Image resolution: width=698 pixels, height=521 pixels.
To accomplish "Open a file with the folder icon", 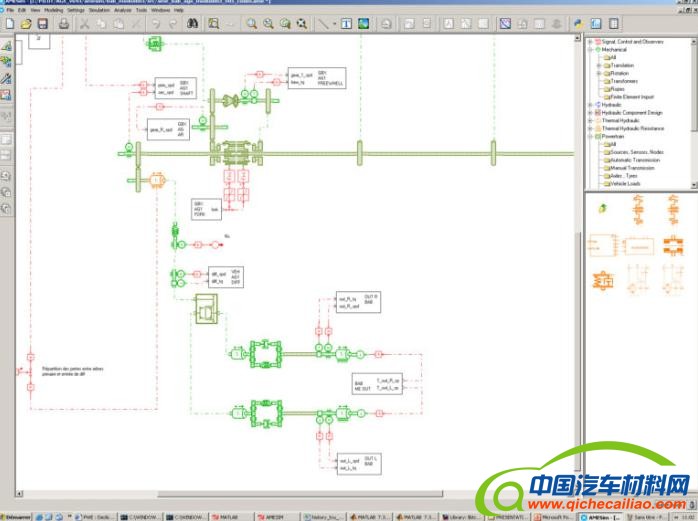I will (x=26, y=23).
